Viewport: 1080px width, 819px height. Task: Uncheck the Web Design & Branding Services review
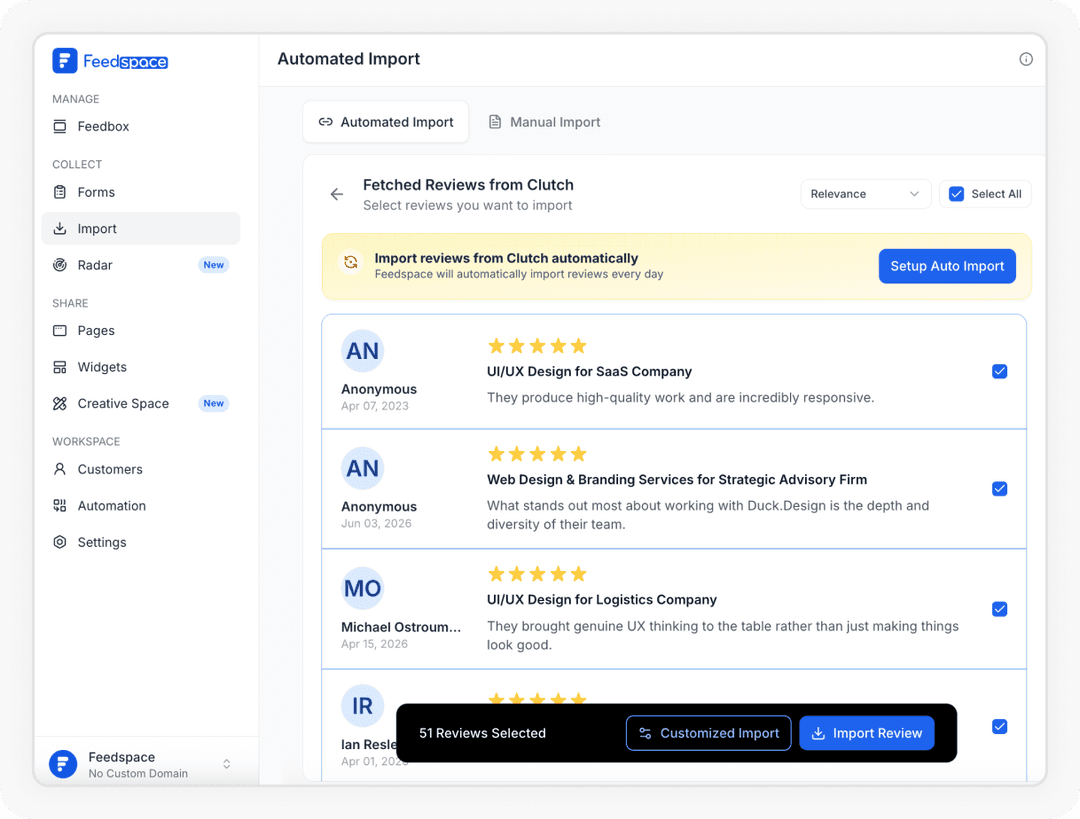[999, 489]
